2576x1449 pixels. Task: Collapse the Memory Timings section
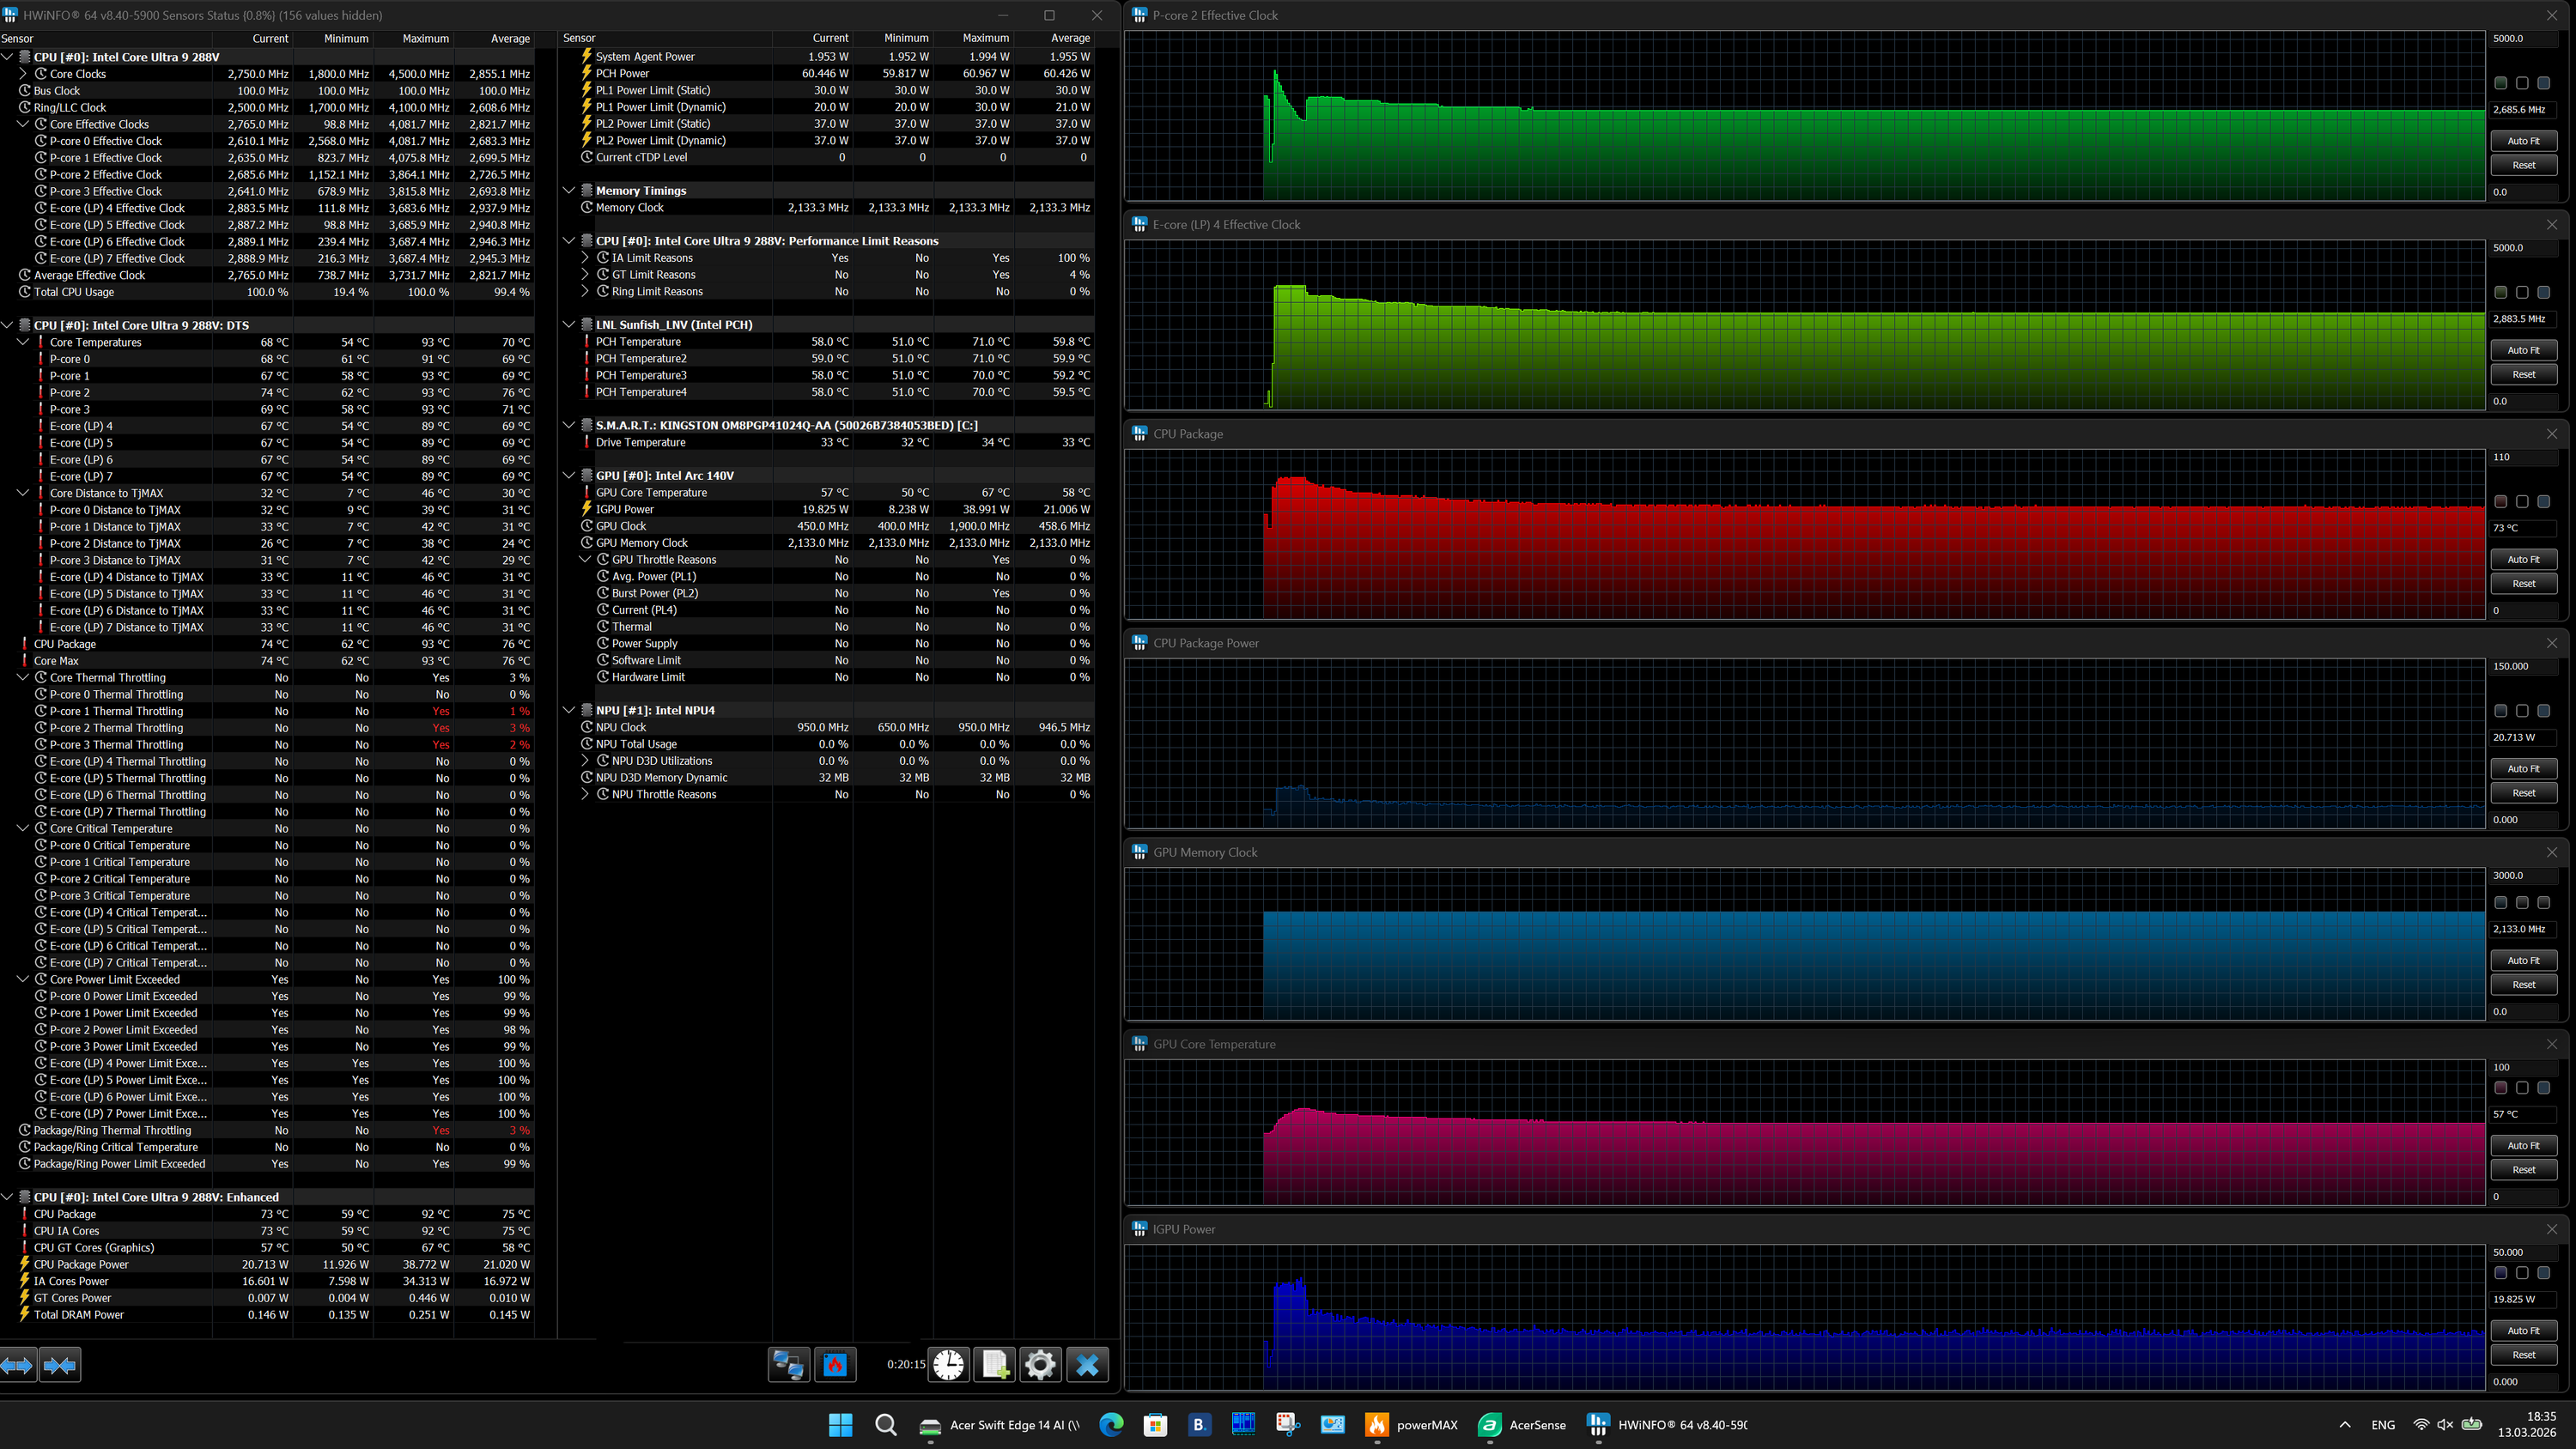point(569,190)
